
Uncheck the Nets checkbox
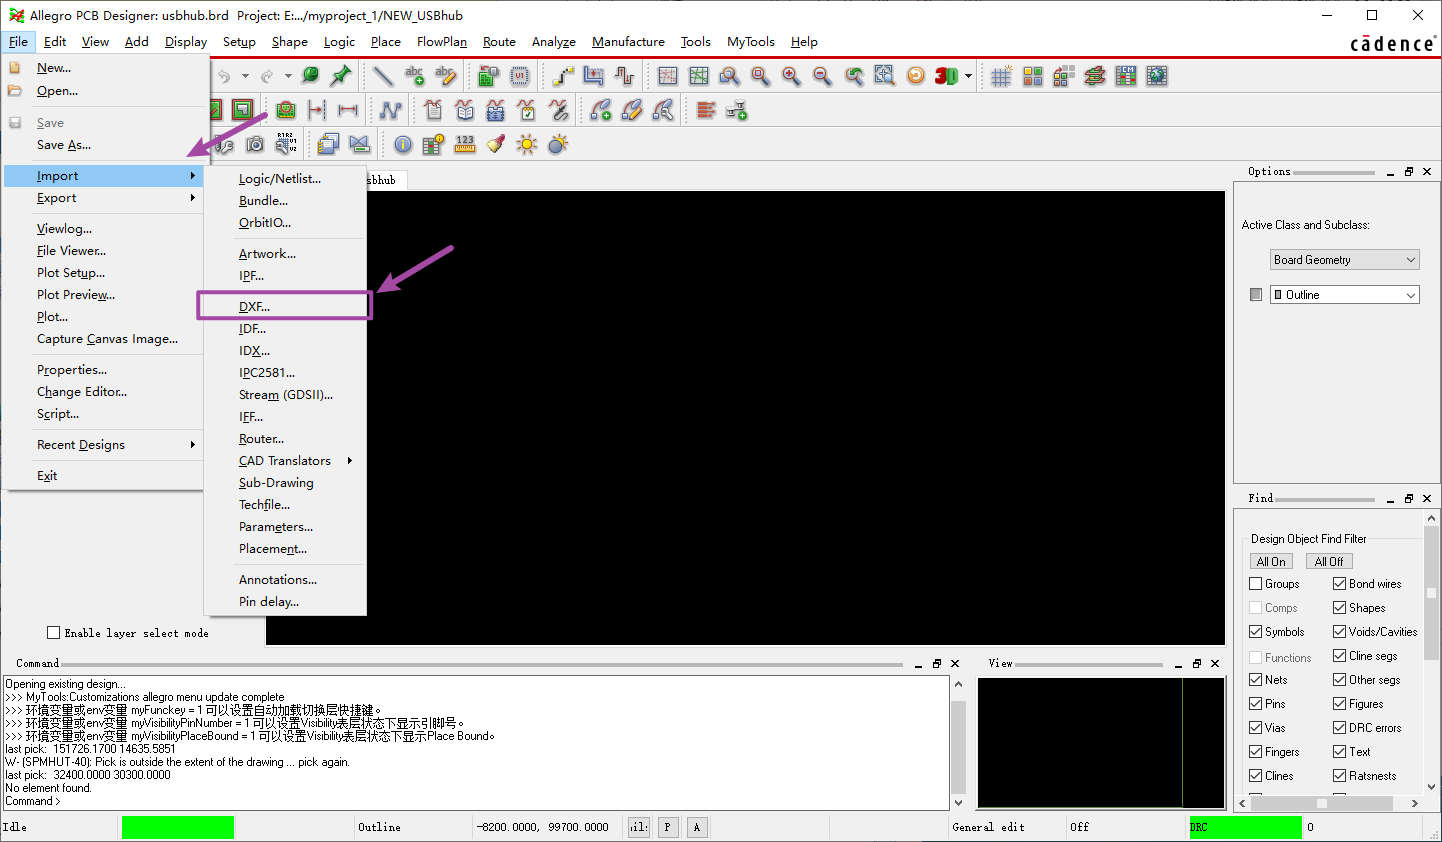tap(1256, 680)
